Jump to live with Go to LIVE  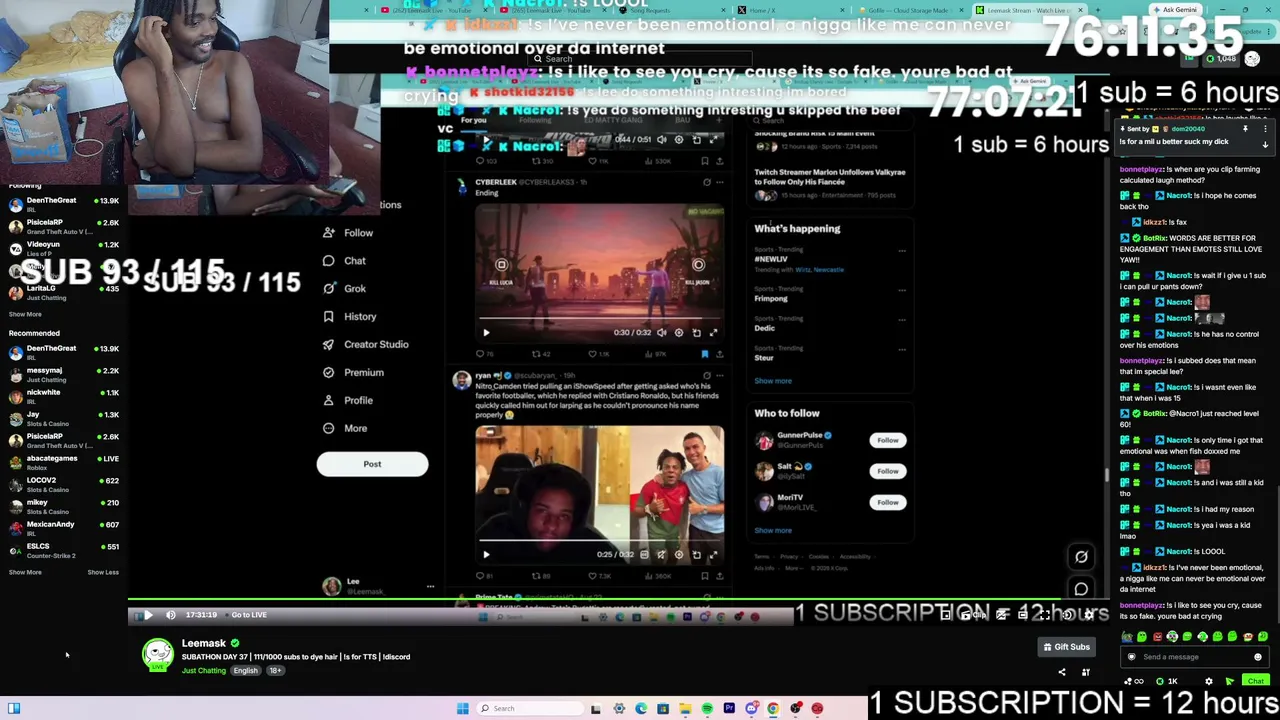249,615
